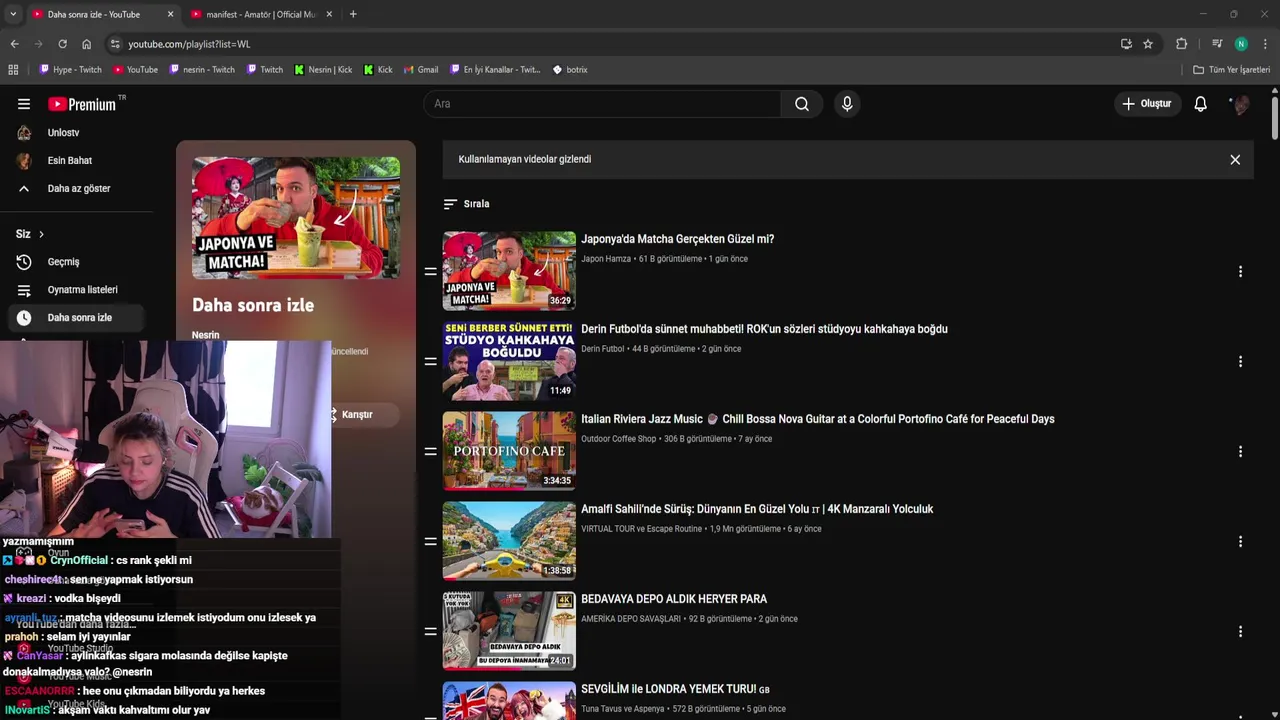This screenshot has width=1280, height=720.
Task: Start voice search with microphone icon
Action: click(847, 104)
